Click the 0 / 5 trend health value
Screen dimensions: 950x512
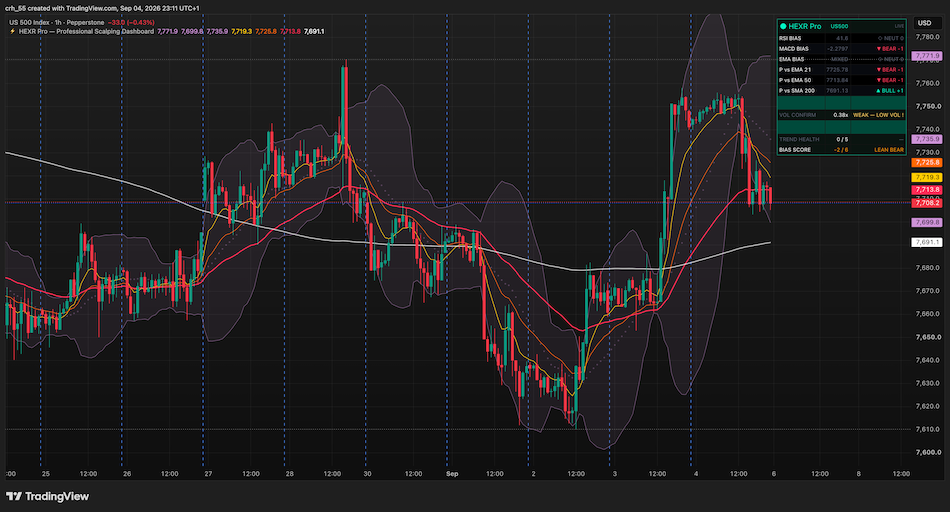[x=842, y=139]
